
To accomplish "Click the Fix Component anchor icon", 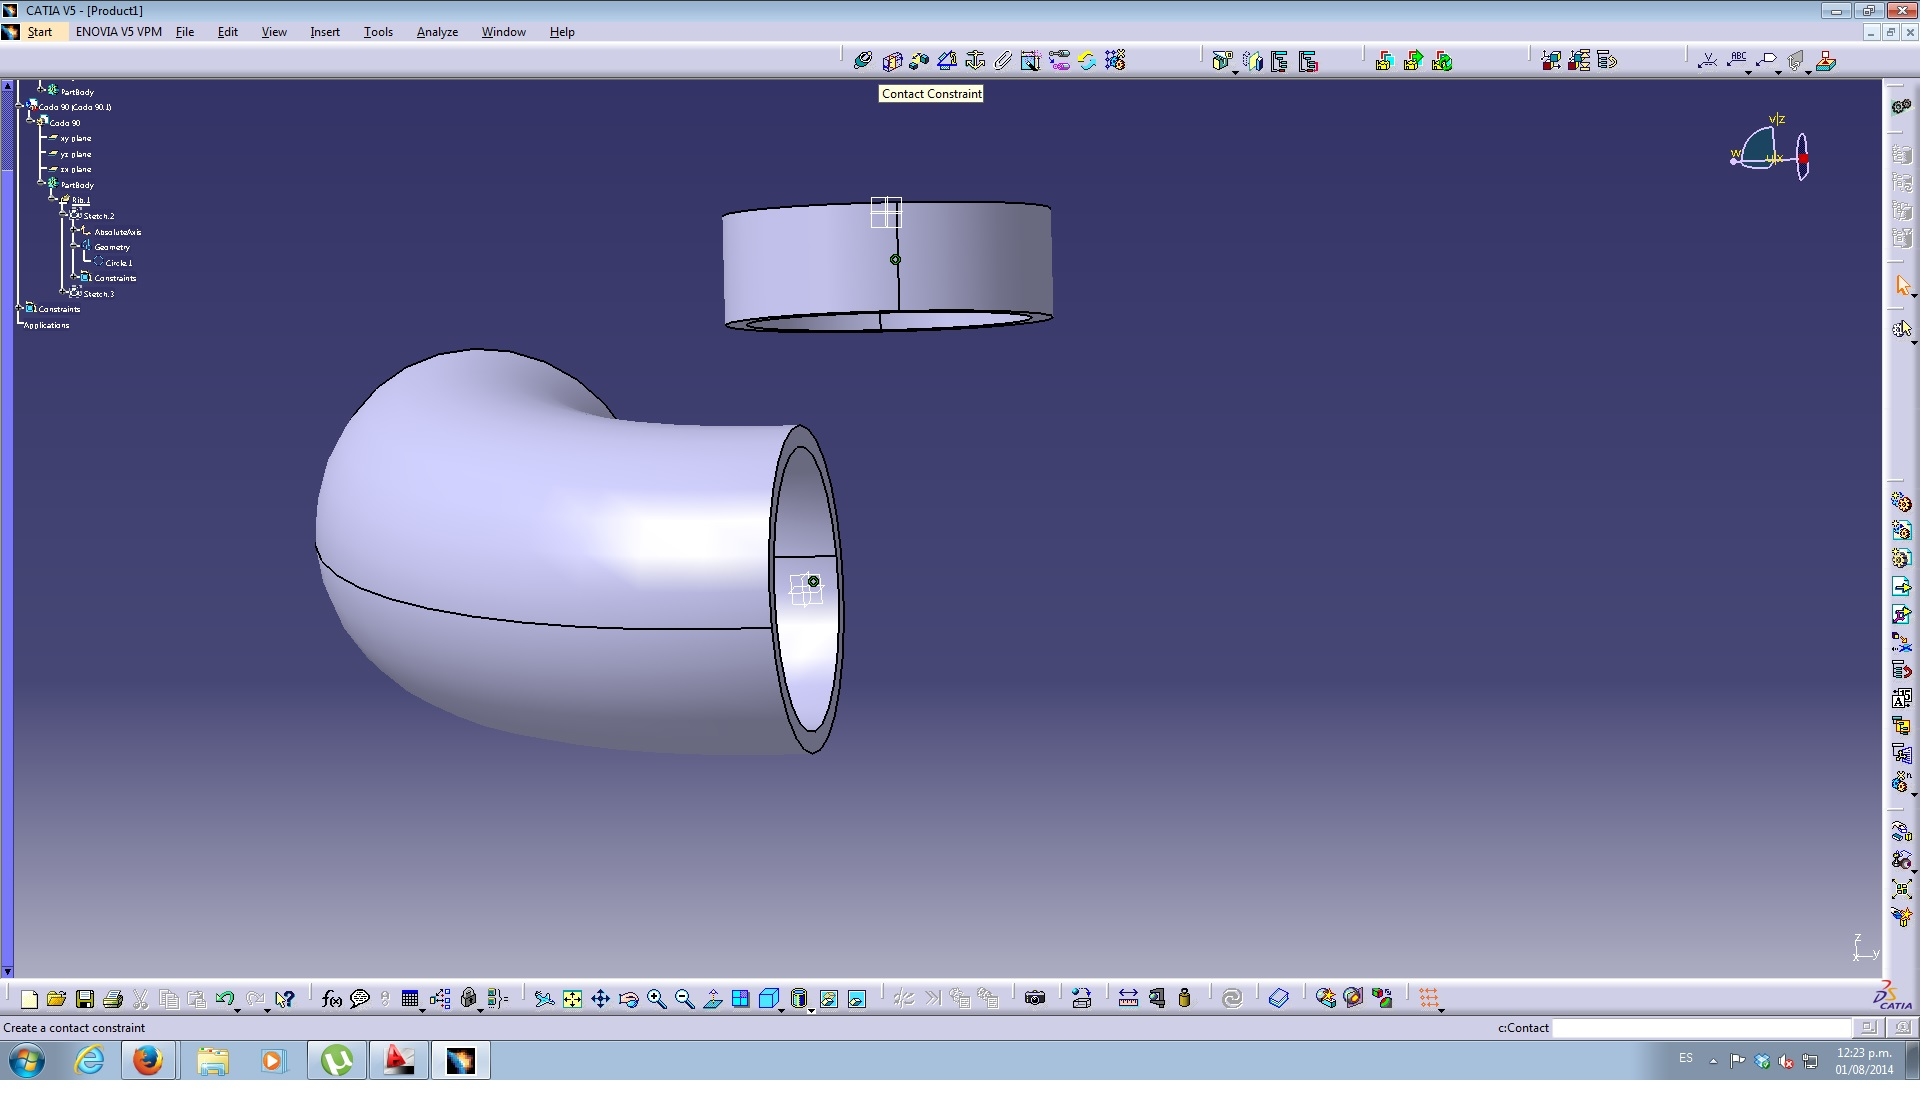I will pyautogui.click(x=975, y=61).
